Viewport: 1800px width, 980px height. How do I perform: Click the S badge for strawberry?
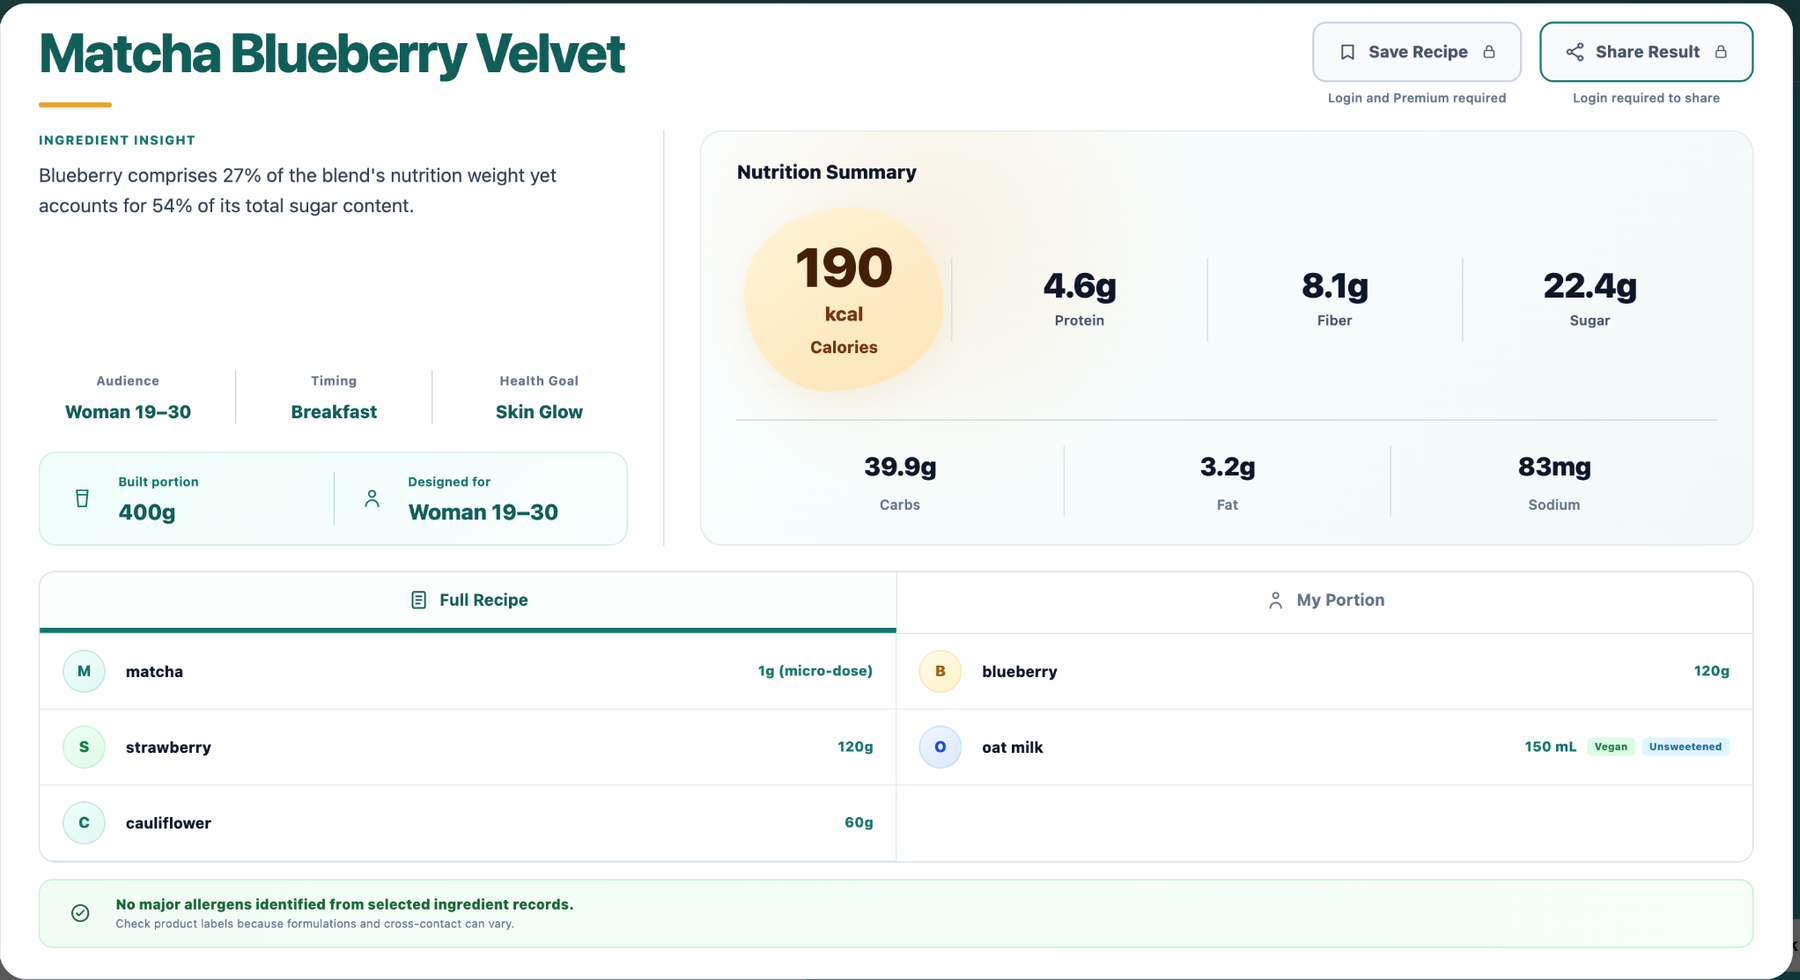(84, 747)
